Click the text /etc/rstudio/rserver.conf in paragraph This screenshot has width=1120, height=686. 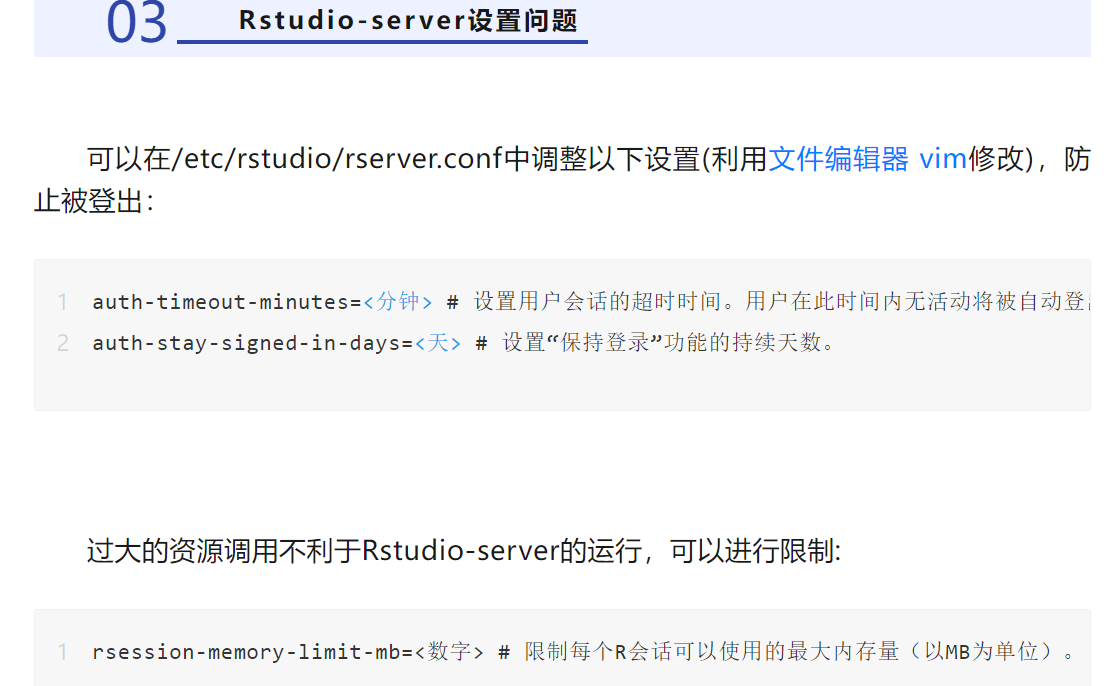click(337, 159)
